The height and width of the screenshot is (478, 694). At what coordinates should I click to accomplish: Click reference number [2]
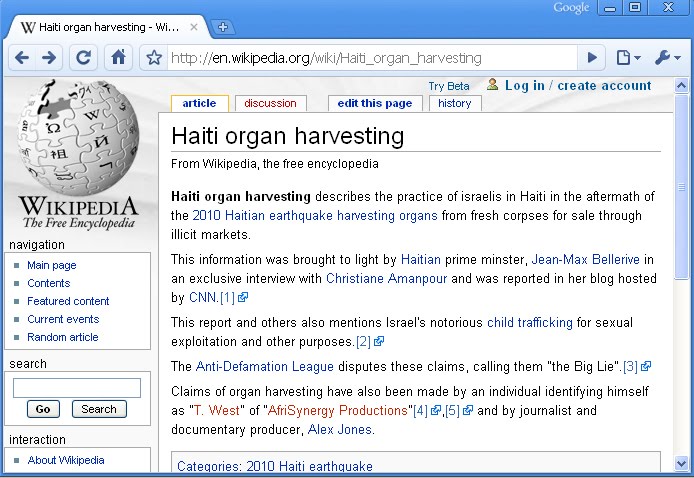point(363,342)
